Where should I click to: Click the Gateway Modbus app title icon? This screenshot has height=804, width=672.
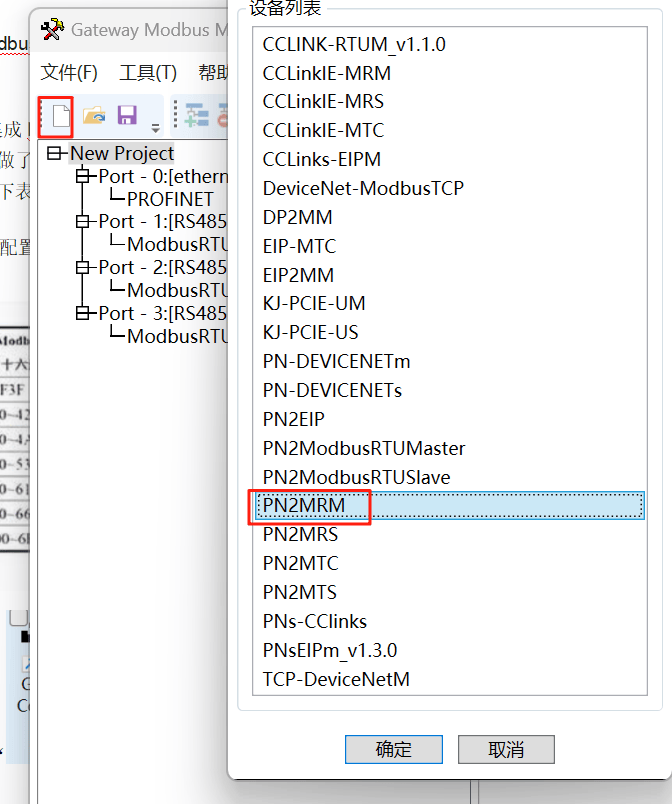(x=52, y=30)
